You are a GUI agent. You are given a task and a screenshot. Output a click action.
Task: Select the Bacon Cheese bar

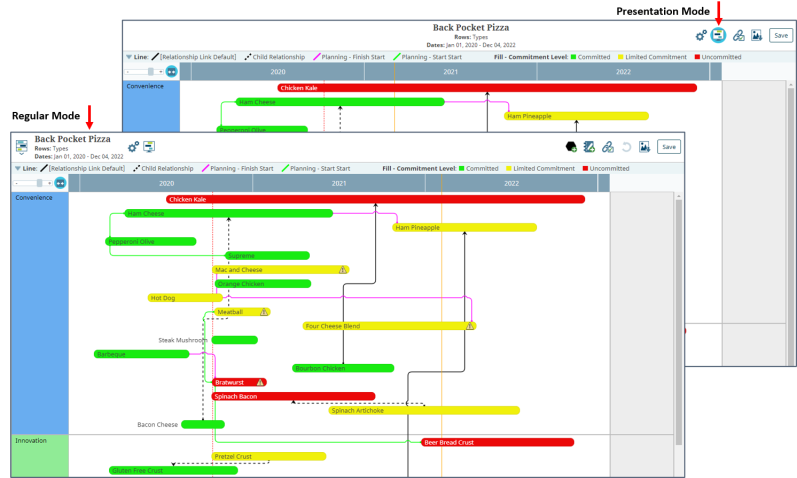tap(203, 425)
